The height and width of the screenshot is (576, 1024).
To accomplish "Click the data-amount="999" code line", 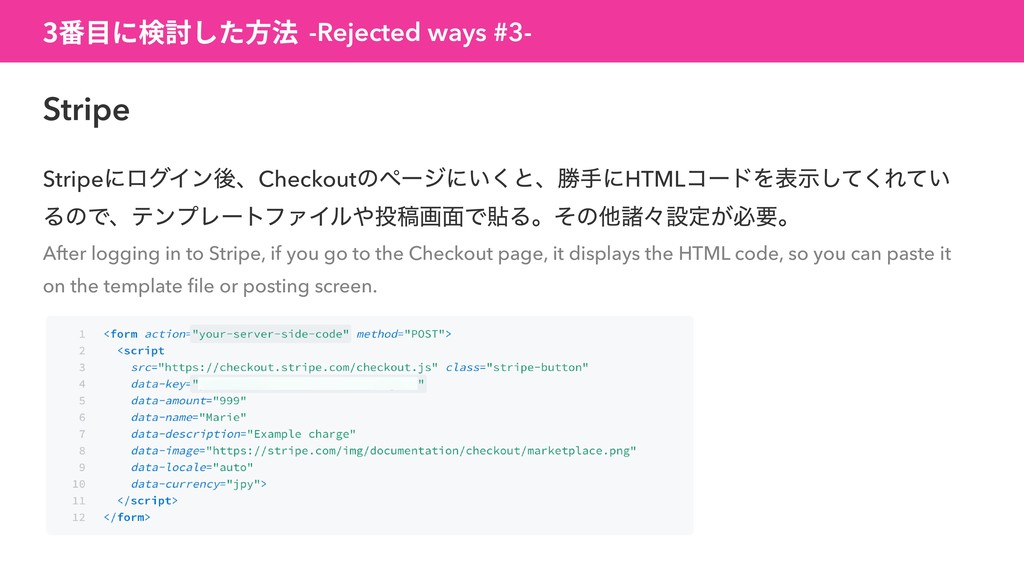I will pos(189,400).
